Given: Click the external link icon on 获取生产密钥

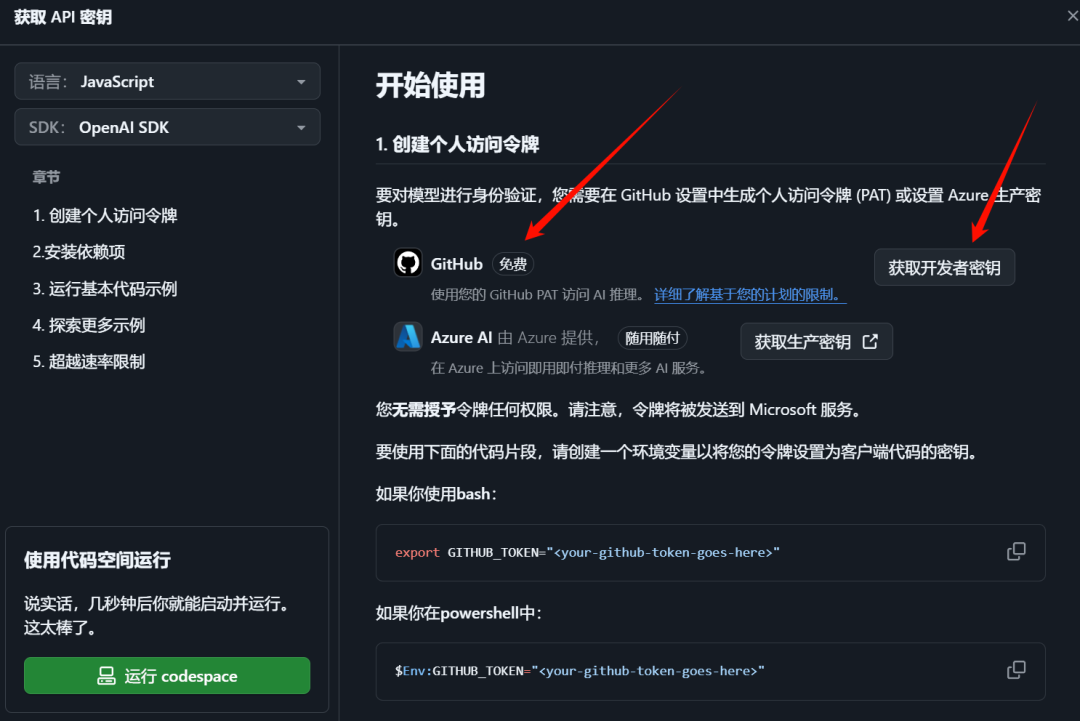Looking at the screenshot, I should [x=871, y=341].
